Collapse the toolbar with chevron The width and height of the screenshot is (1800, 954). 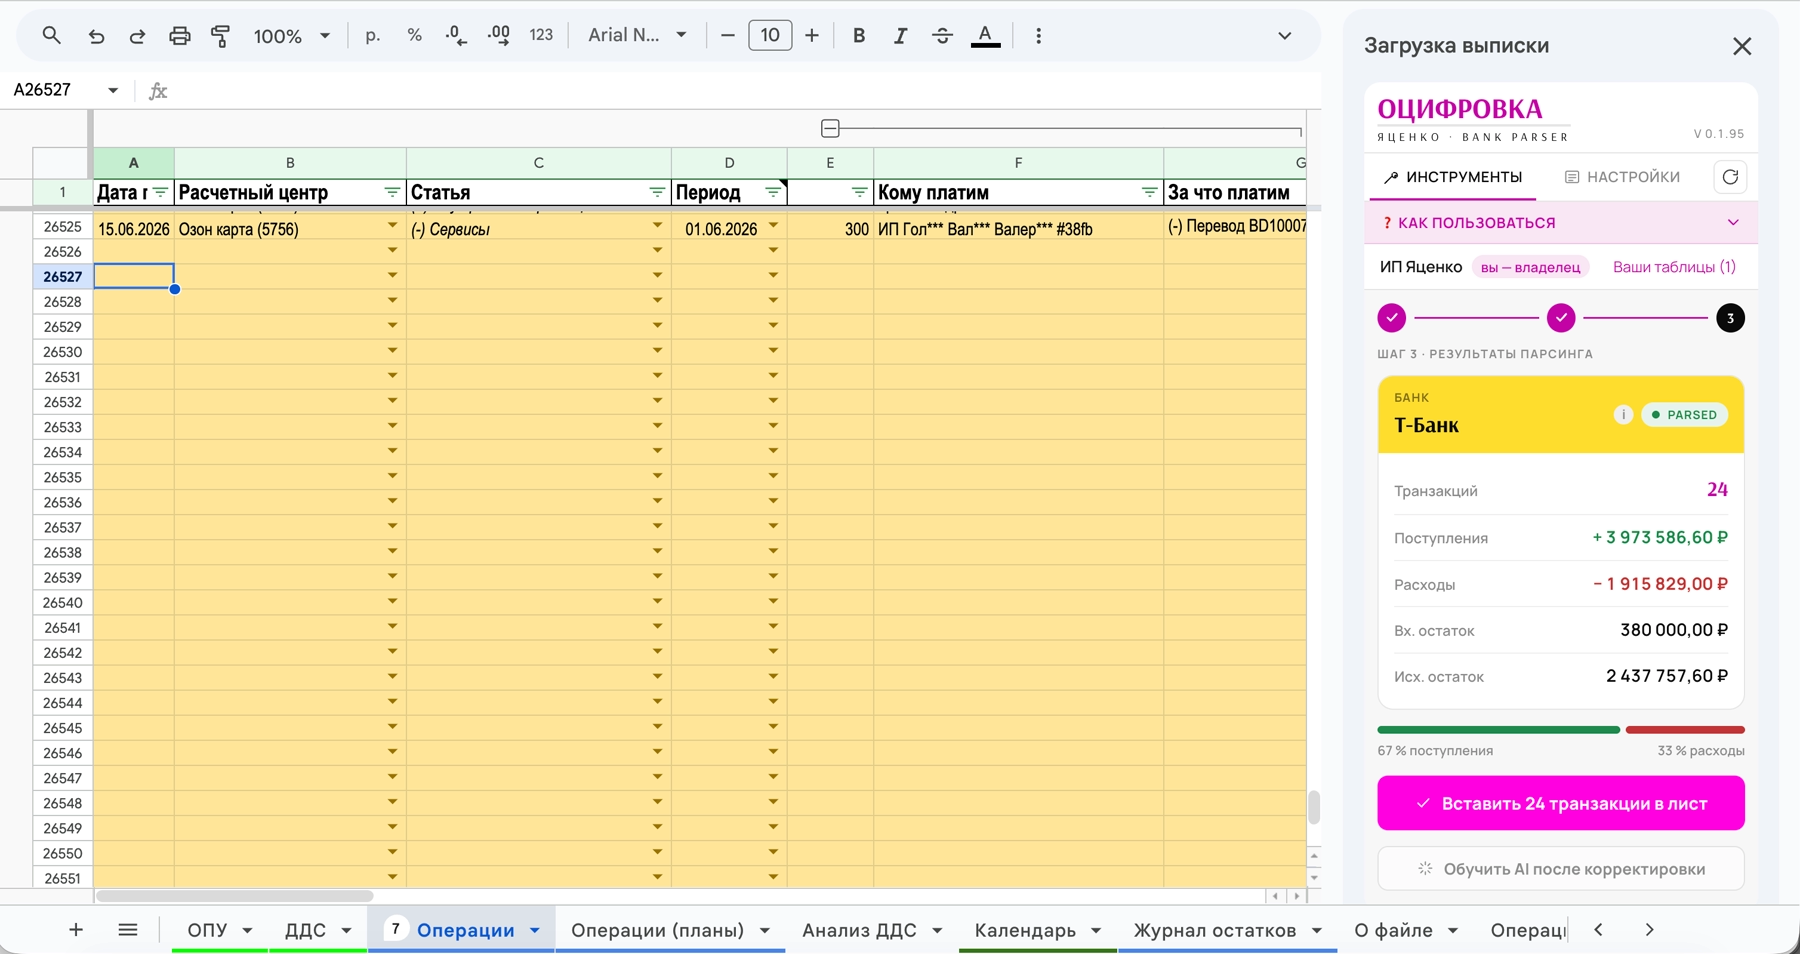point(1285,35)
